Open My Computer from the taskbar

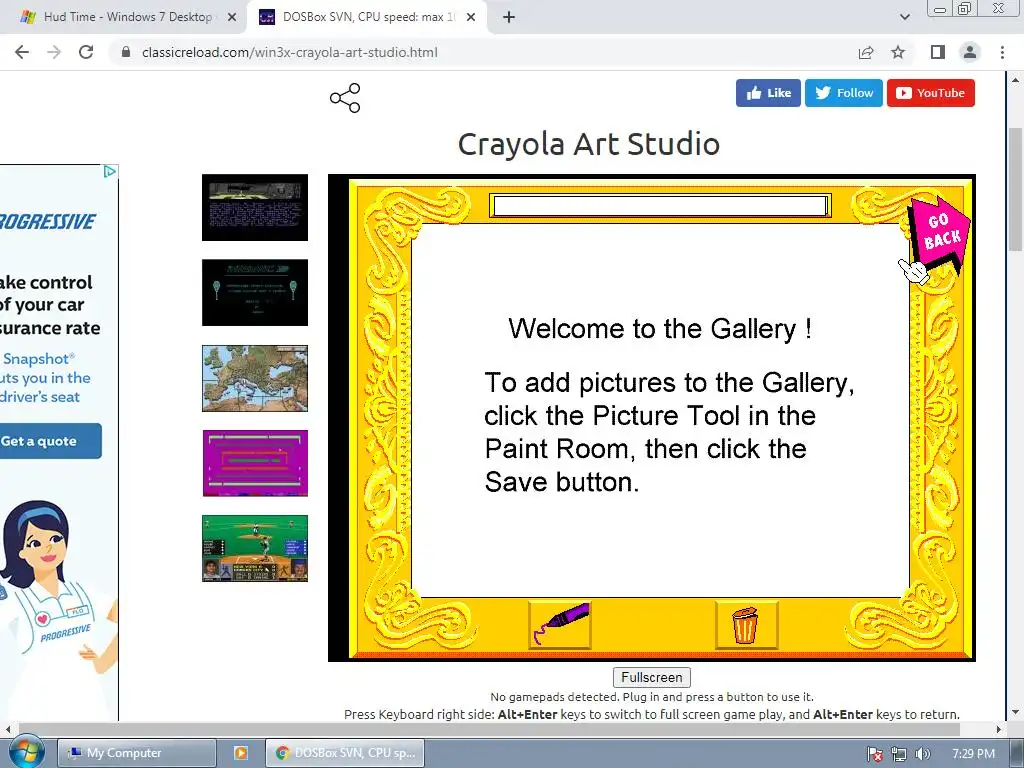136,753
